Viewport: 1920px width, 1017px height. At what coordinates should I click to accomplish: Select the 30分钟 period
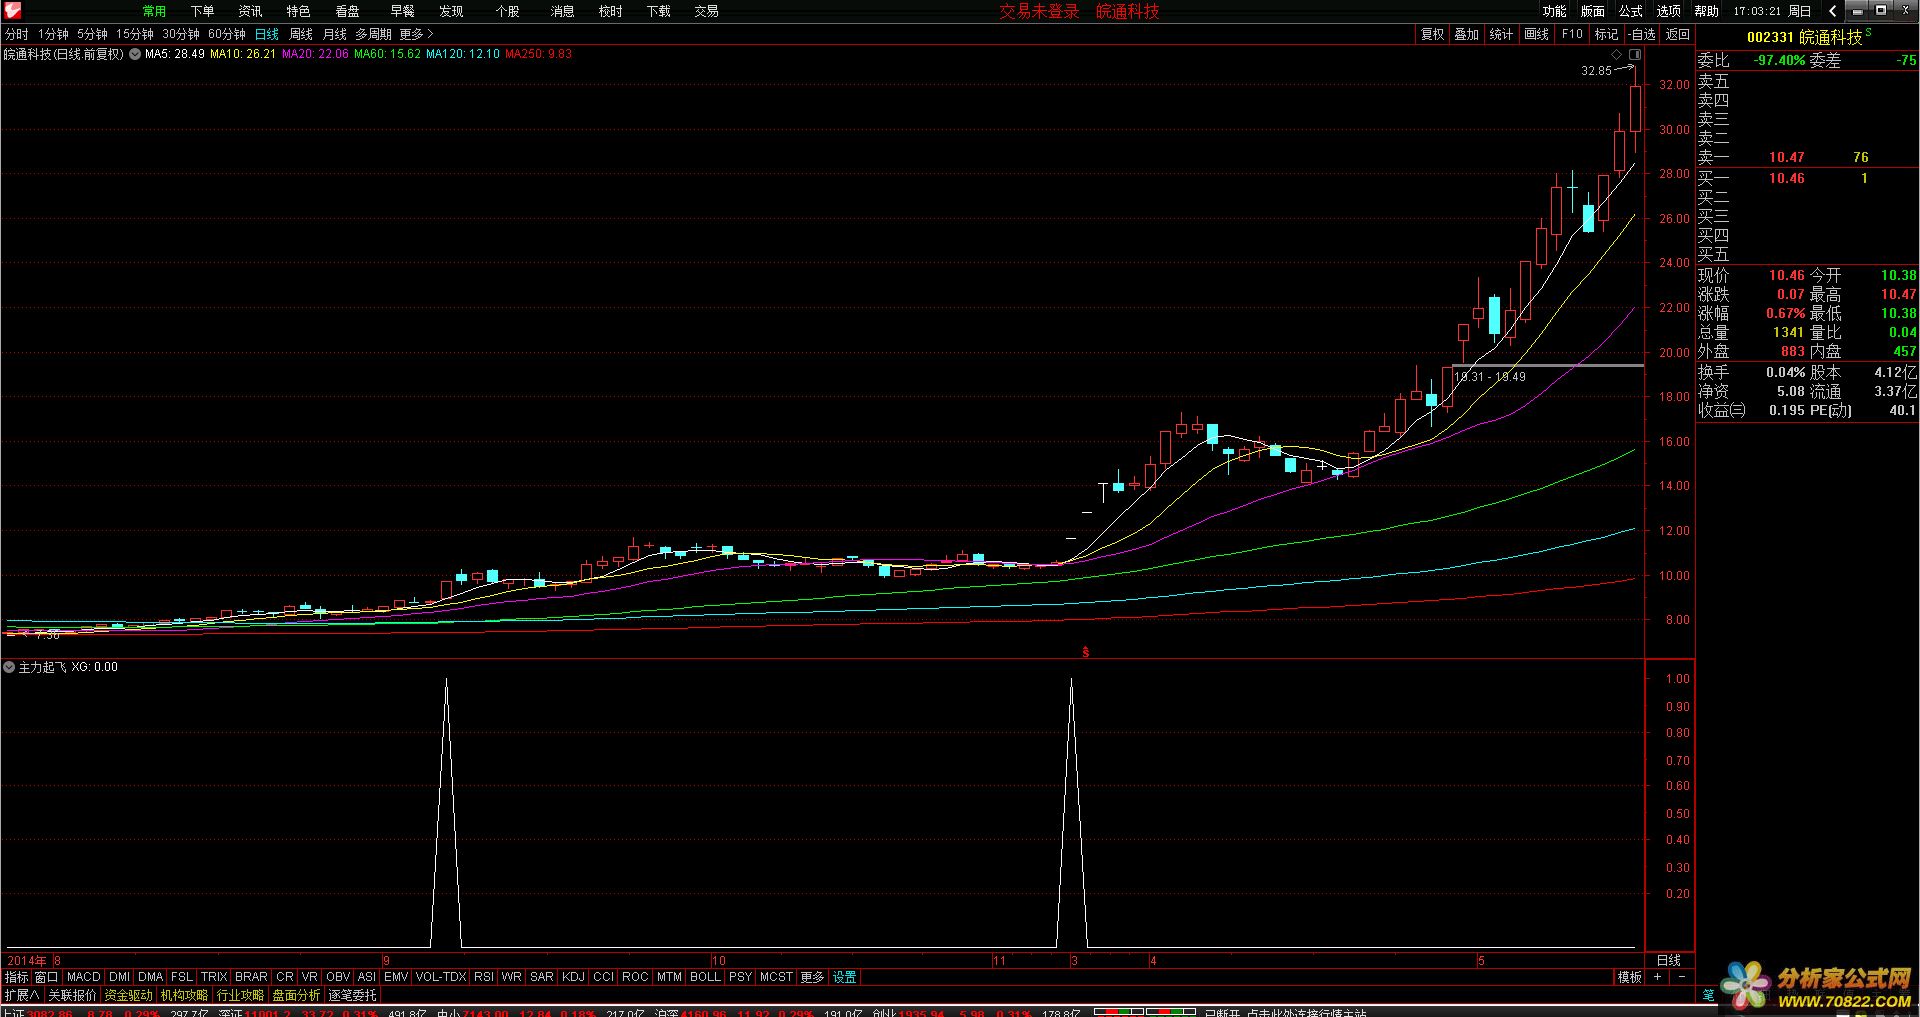click(181, 34)
